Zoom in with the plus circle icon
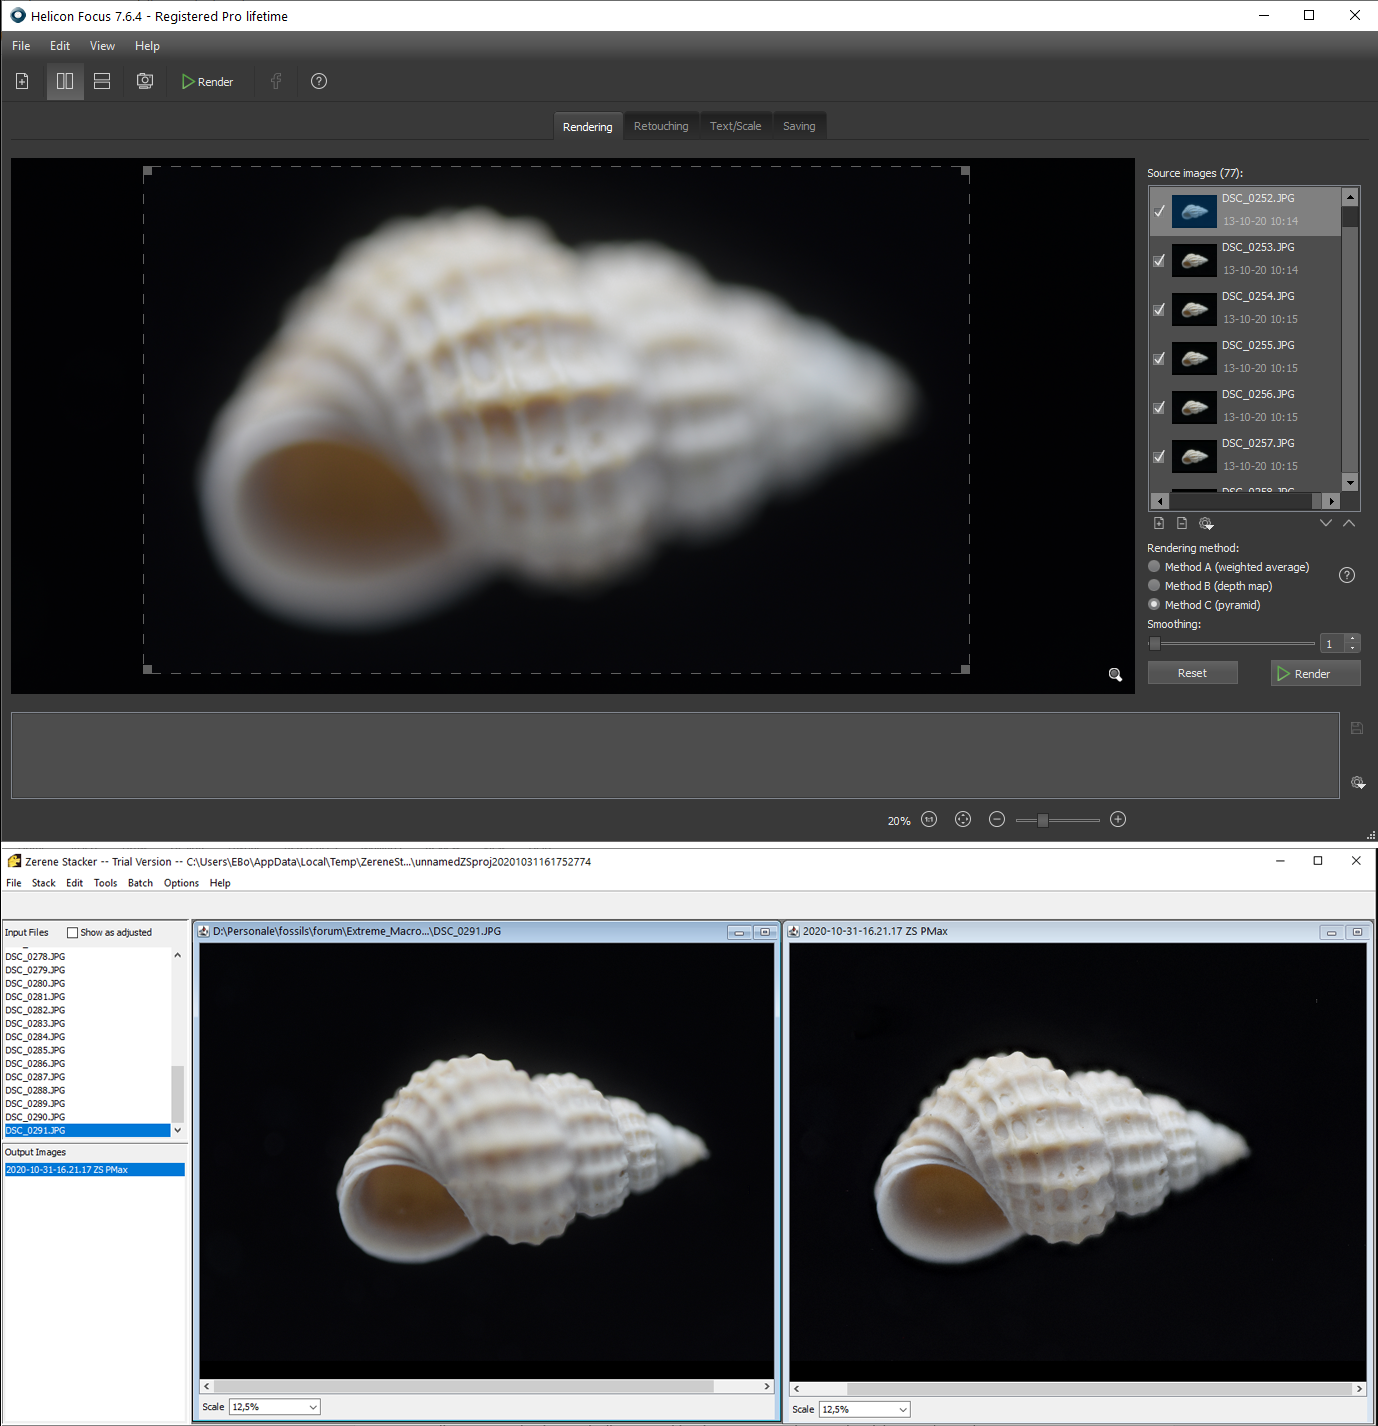Viewport: 1378px width, 1426px height. point(1118,819)
